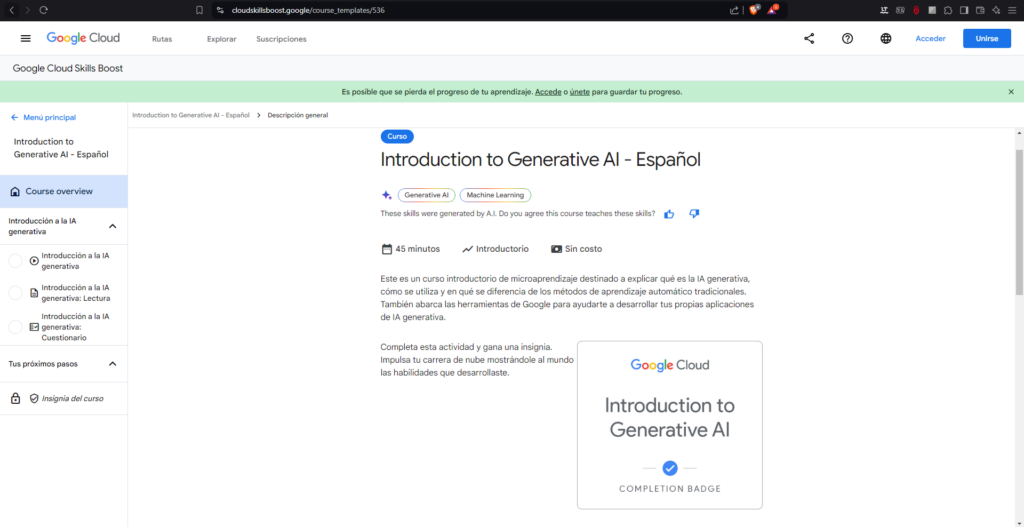The image size is (1024, 527).
Task: Toggle completion circle for the Lectura item
Action: tap(15, 292)
